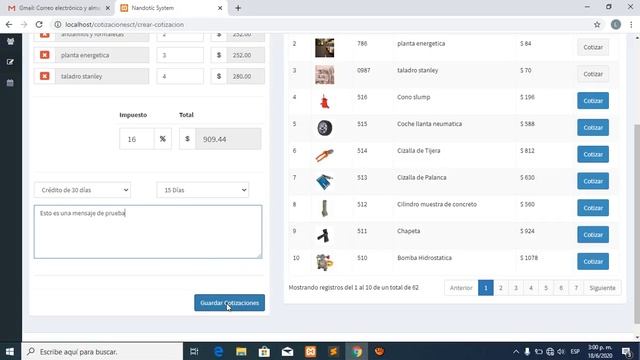Open the calendar icon in the left sidebar
Viewport: 640px width, 360px height.
tap(10, 83)
